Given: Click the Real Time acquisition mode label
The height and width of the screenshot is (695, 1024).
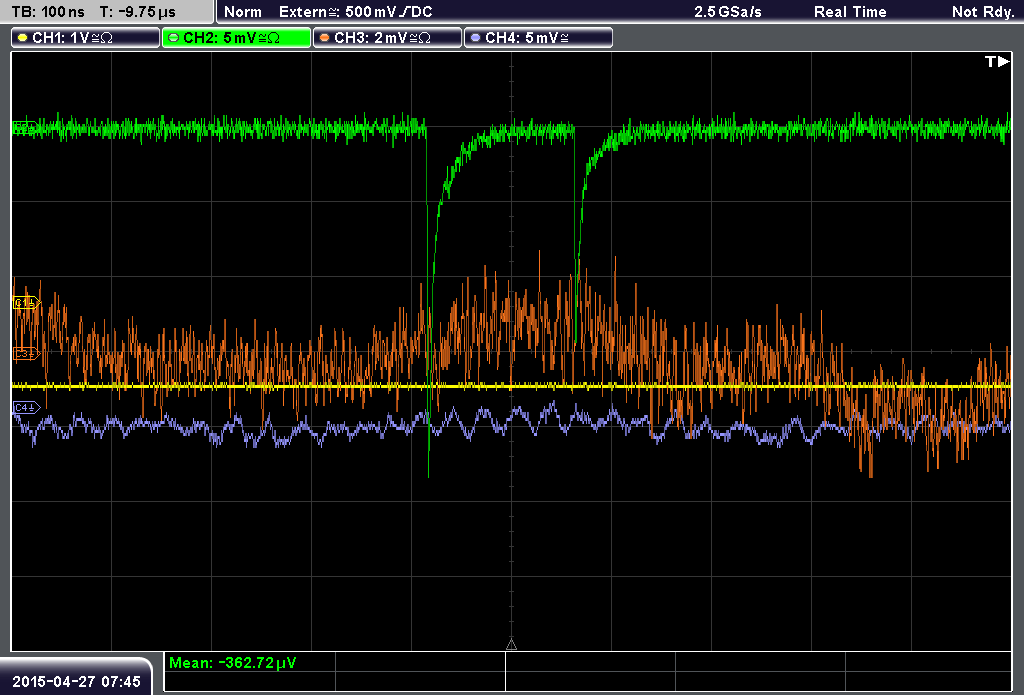Looking at the screenshot, I should 850,12.
